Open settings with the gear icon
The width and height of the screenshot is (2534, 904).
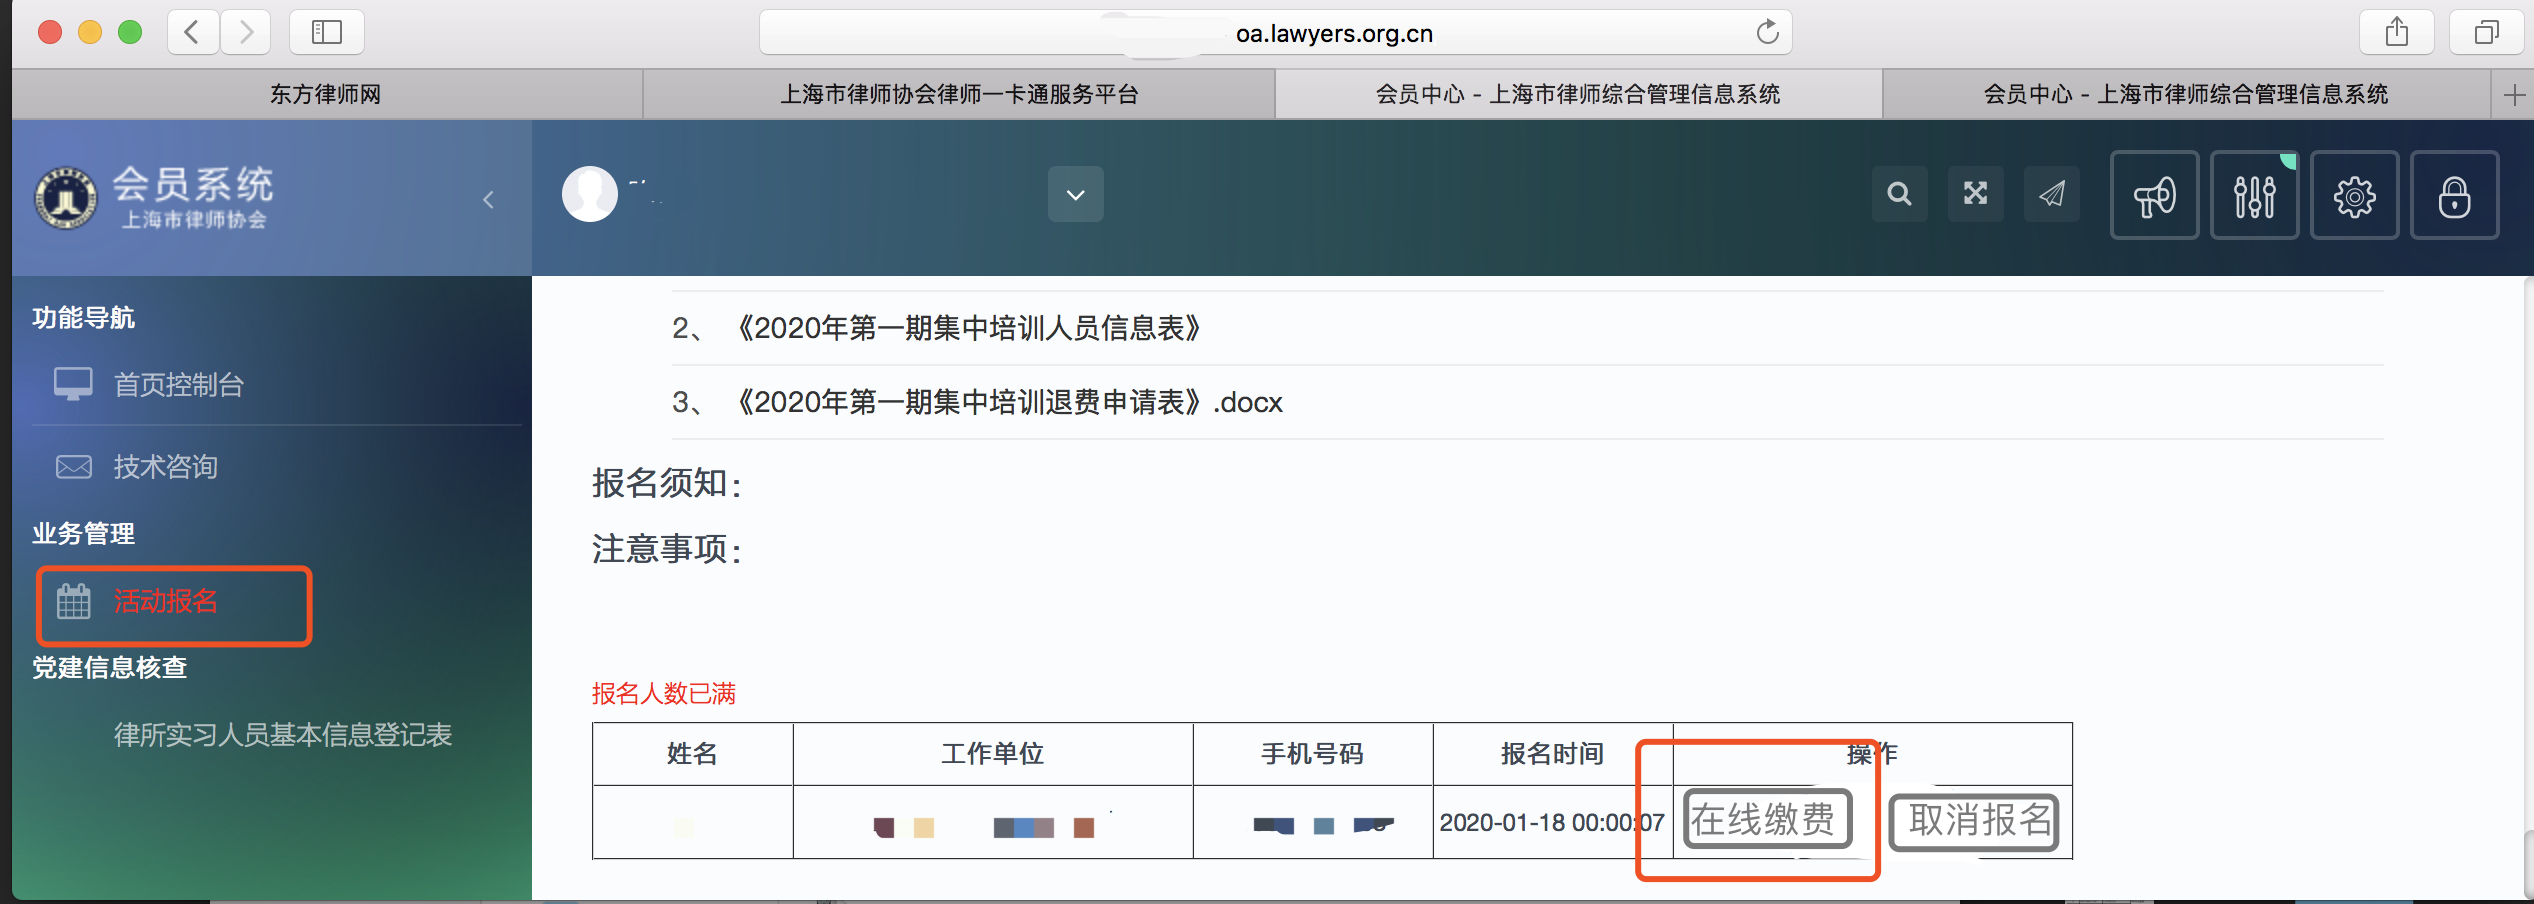click(2354, 196)
